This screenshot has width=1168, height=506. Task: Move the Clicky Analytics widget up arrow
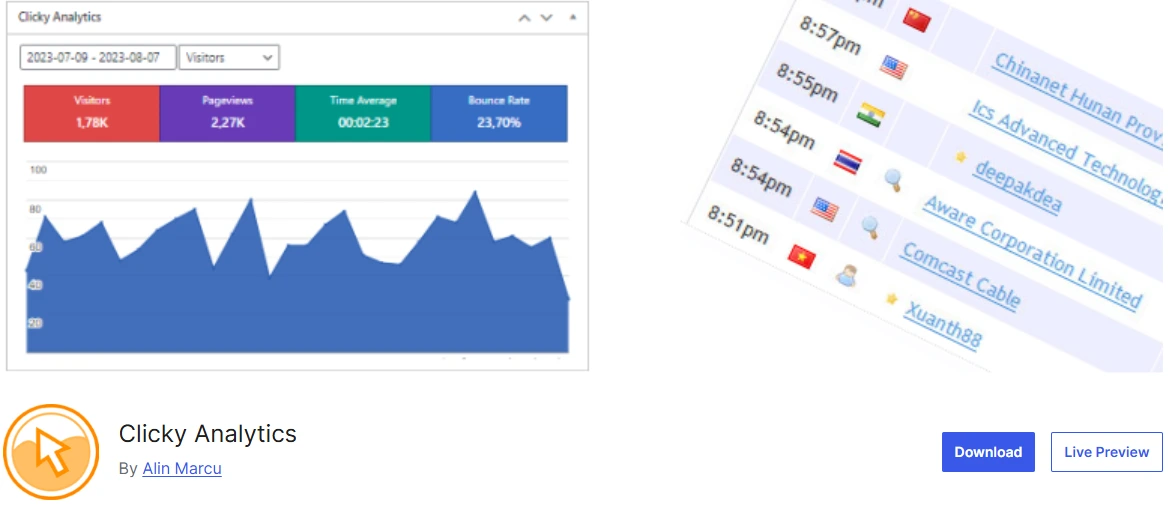point(524,18)
